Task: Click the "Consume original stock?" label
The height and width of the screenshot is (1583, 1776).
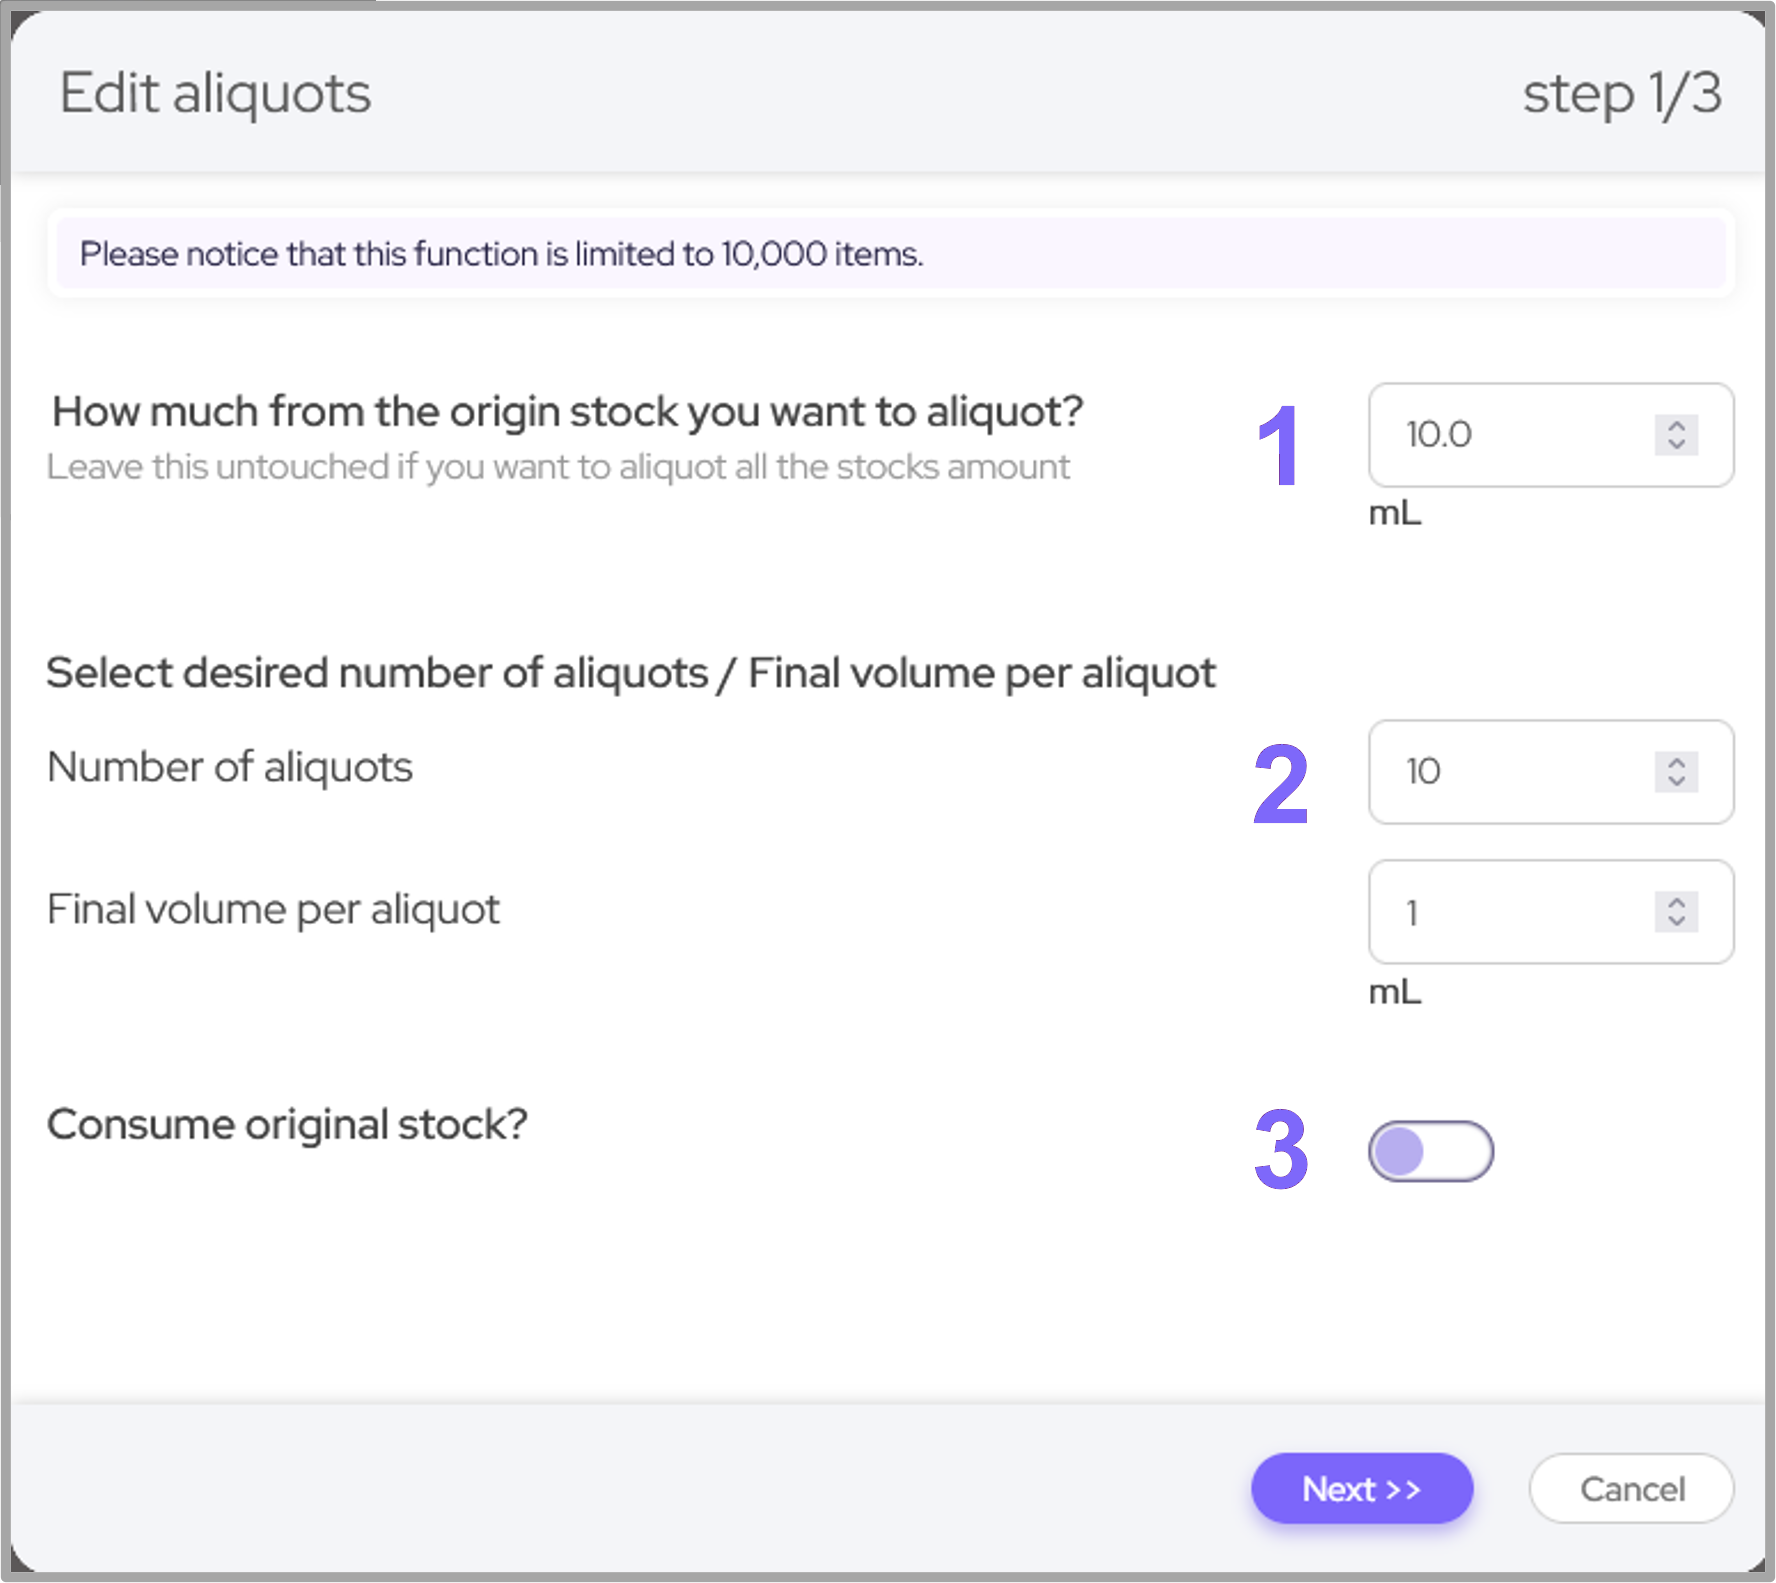Action: (287, 1125)
